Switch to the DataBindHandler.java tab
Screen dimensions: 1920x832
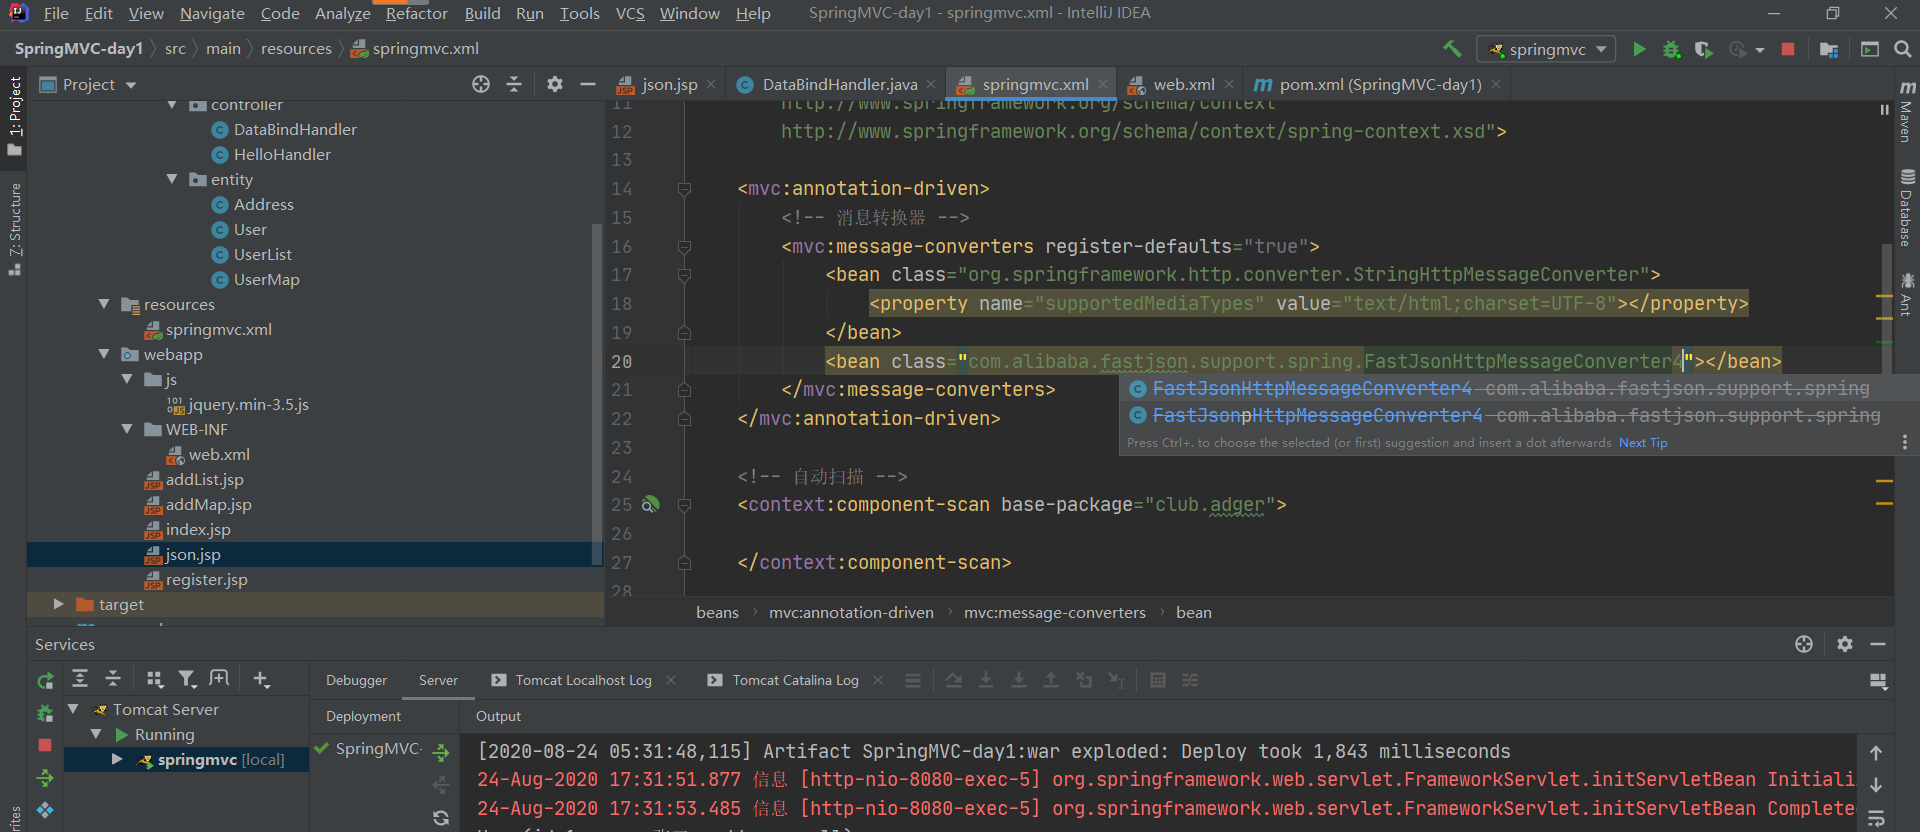(x=839, y=85)
